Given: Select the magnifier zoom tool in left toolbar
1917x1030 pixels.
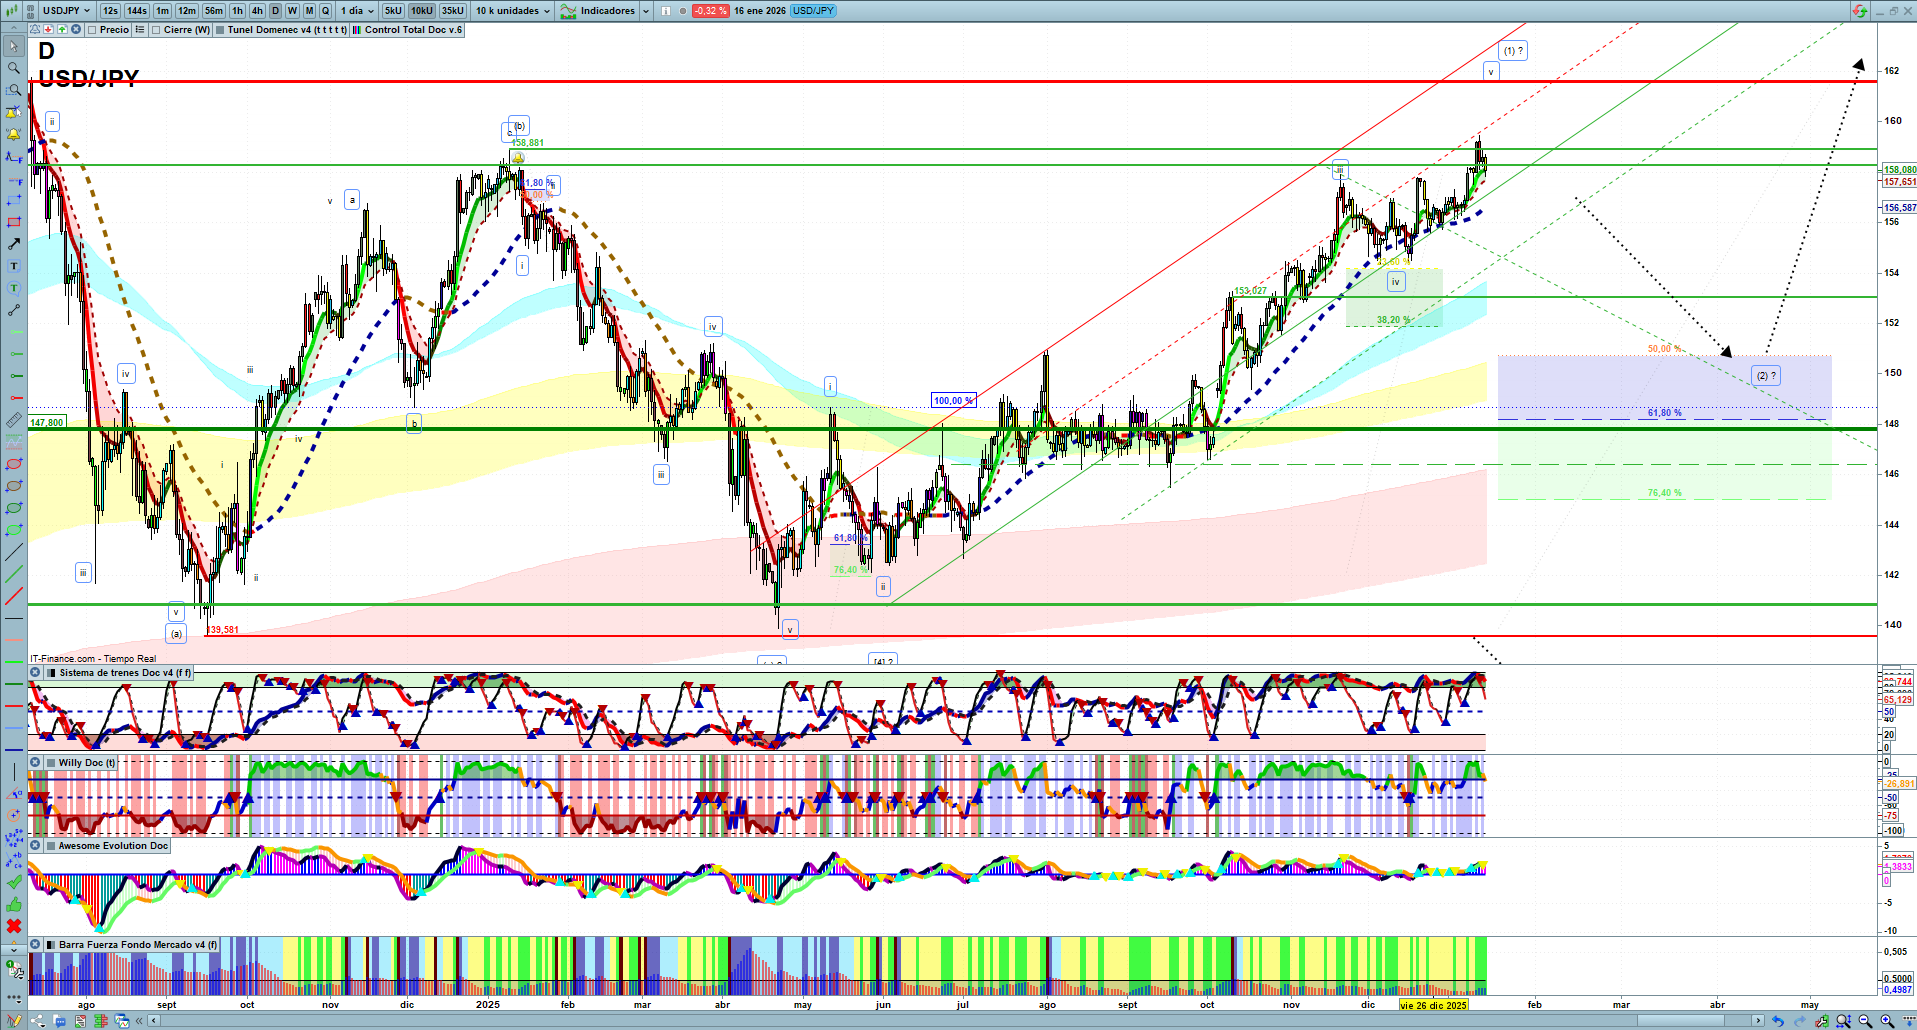Looking at the screenshot, I should tap(13, 68).
